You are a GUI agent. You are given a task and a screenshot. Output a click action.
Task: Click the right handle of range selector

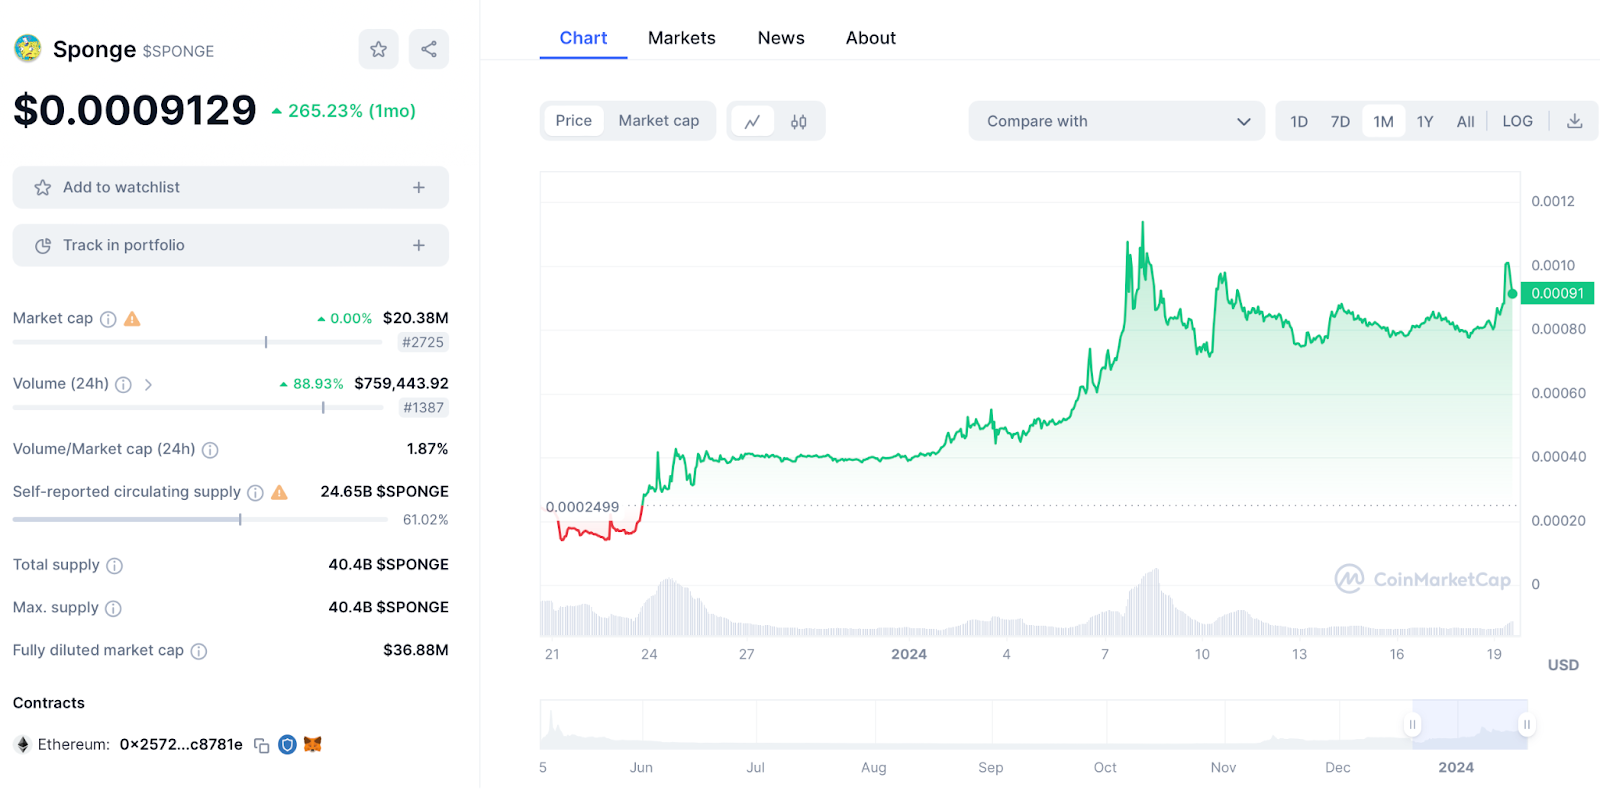coord(1526,724)
